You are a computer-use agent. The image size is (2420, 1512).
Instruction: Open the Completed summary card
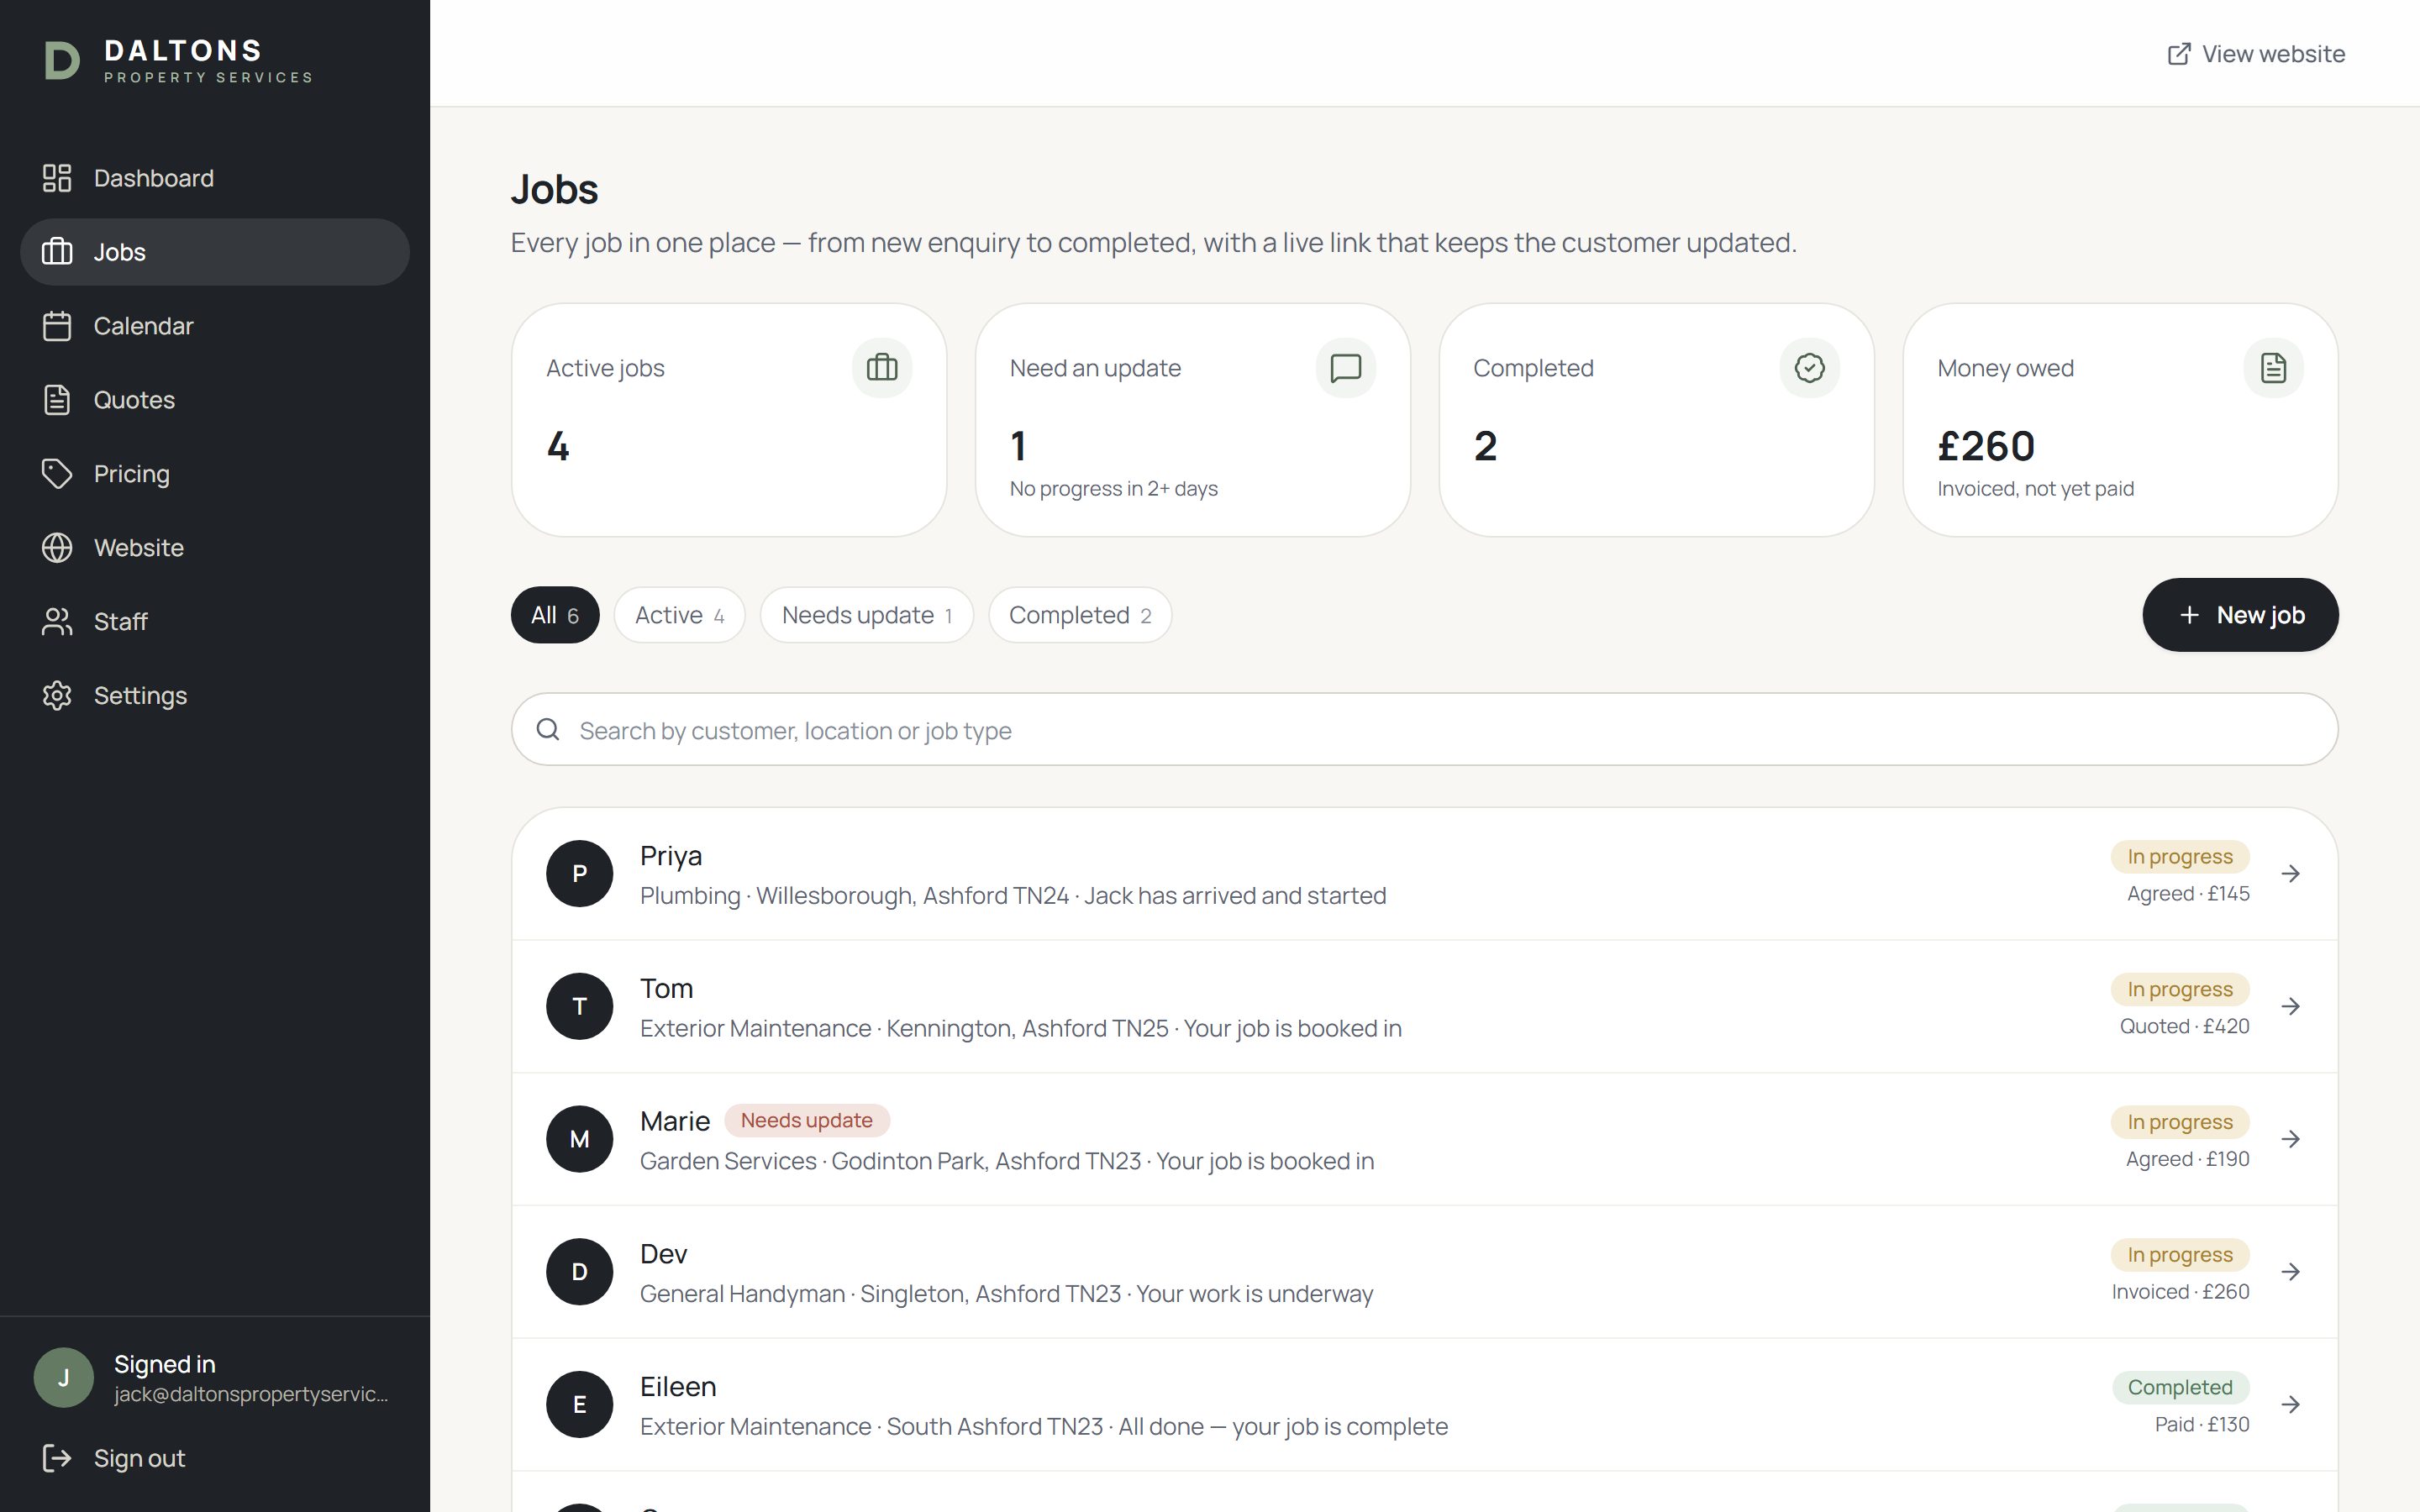pos(1656,420)
